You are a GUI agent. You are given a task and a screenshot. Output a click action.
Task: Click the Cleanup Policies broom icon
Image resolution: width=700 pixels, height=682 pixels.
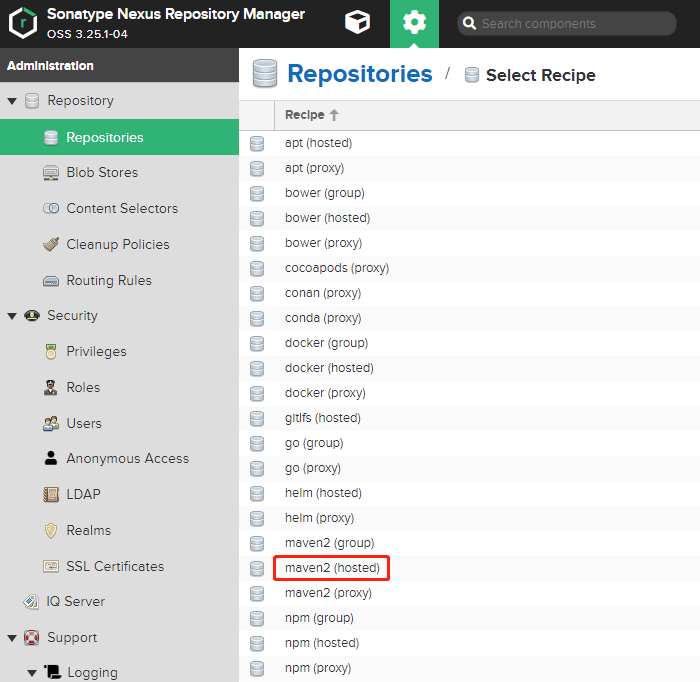(51, 245)
